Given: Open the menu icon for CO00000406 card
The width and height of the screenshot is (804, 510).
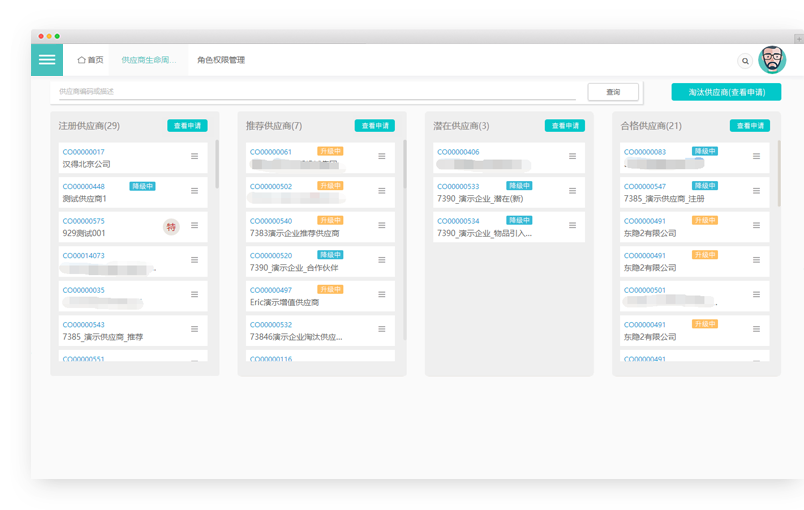Looking at the screenshot, I should pyautogui.click(x=572, y=156).
